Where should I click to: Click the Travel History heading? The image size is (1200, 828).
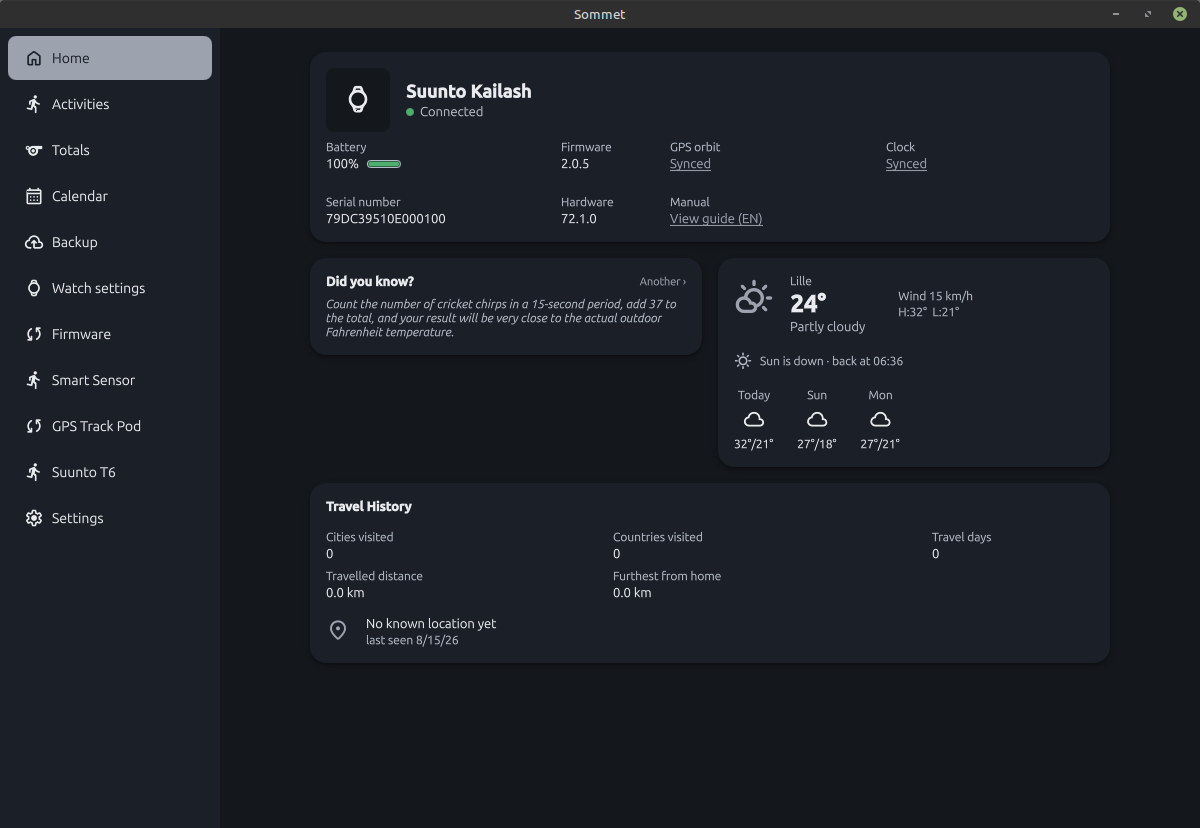[x=369, y=507]
